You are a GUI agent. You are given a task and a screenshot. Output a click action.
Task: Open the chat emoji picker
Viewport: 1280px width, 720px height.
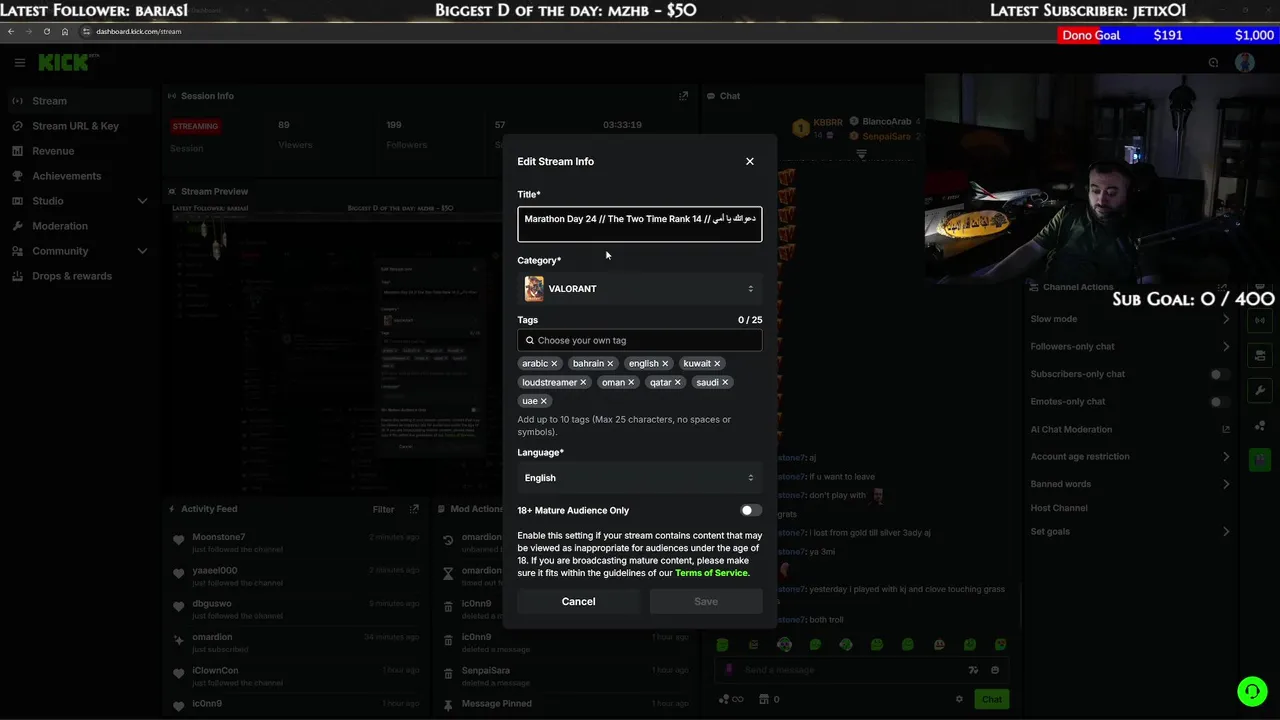click(x=995, y=670)
